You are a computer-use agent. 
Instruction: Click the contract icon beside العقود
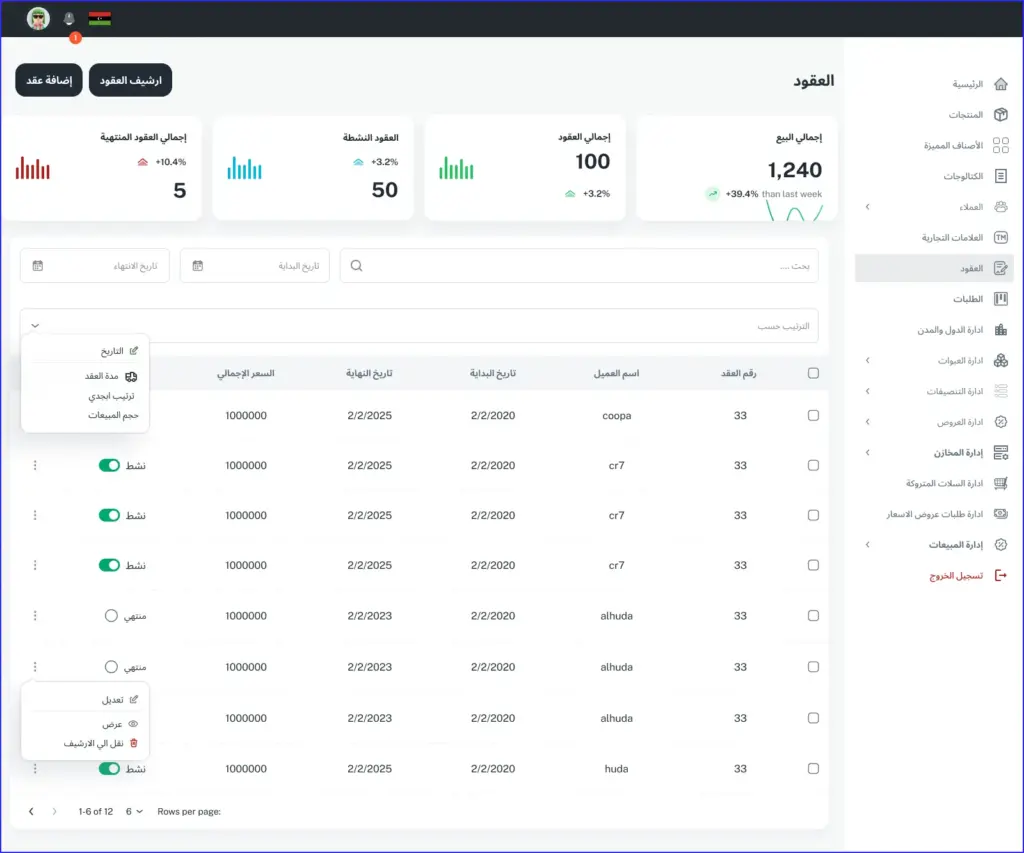tap(1000, 268)
